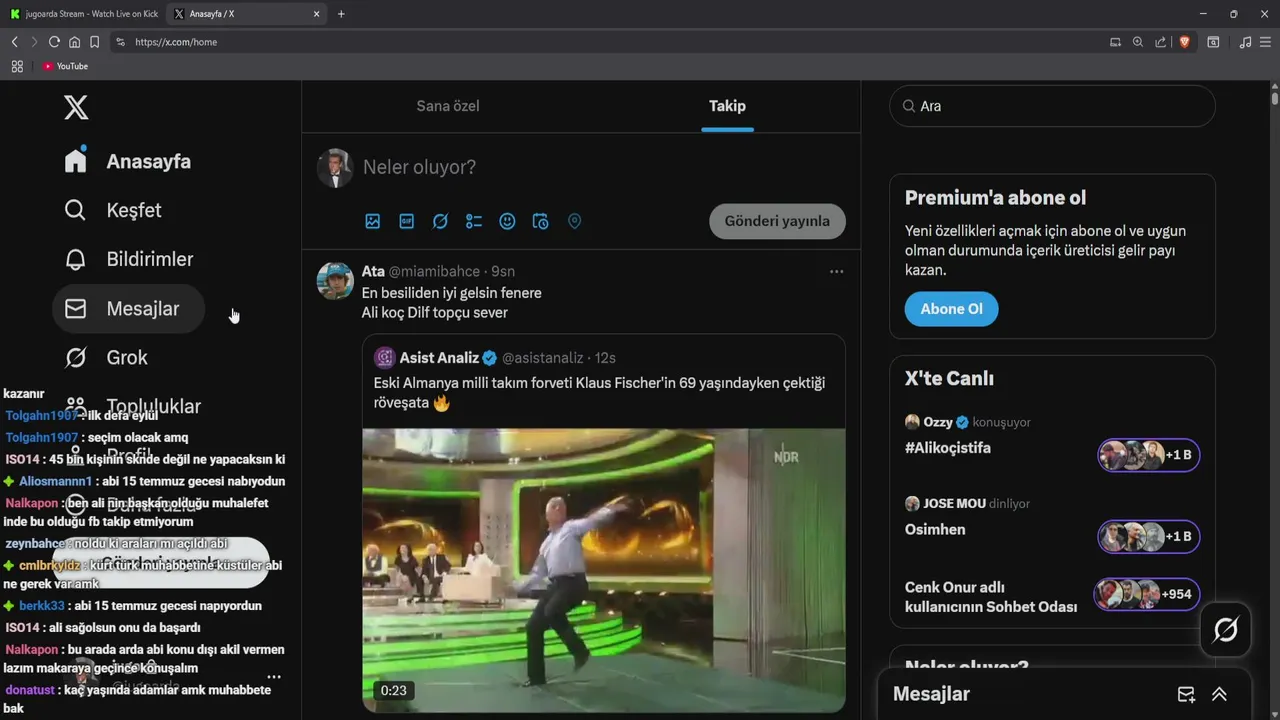The image size is (1280, 720).
Task: Open the Osimhen live space
Action: tap(935, 529)
